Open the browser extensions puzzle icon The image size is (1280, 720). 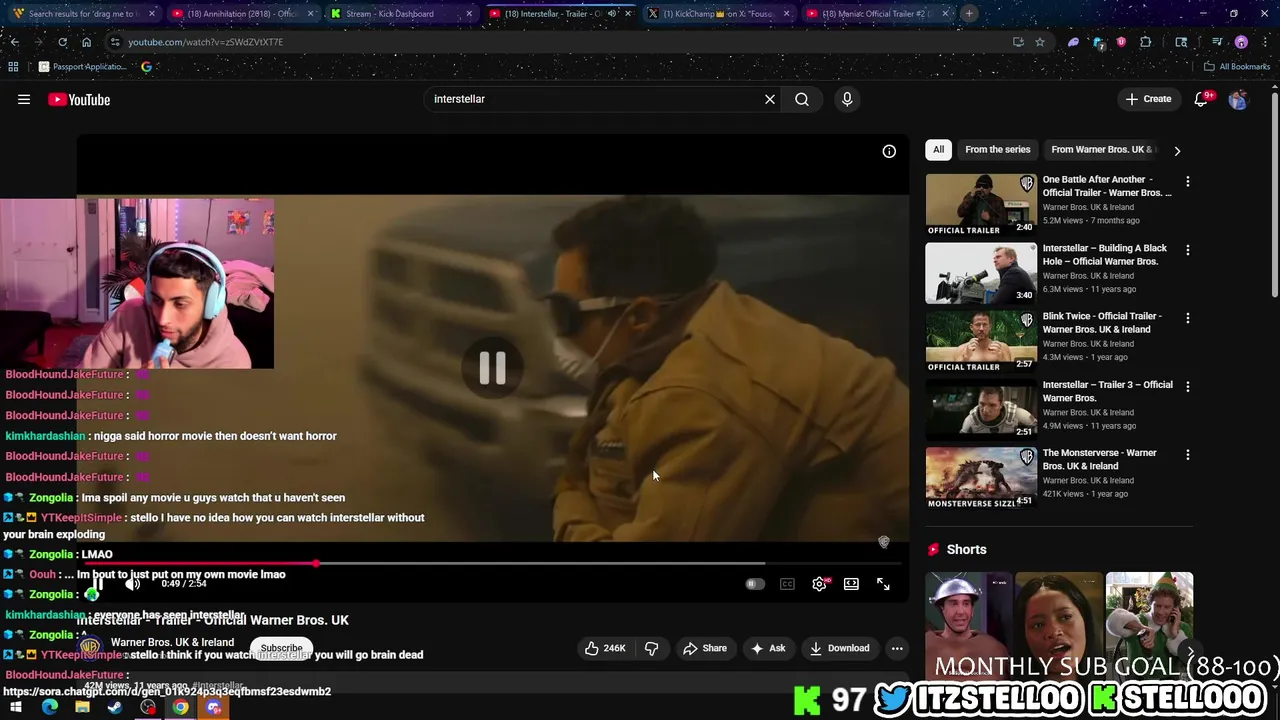click(x=1146, y=42)
